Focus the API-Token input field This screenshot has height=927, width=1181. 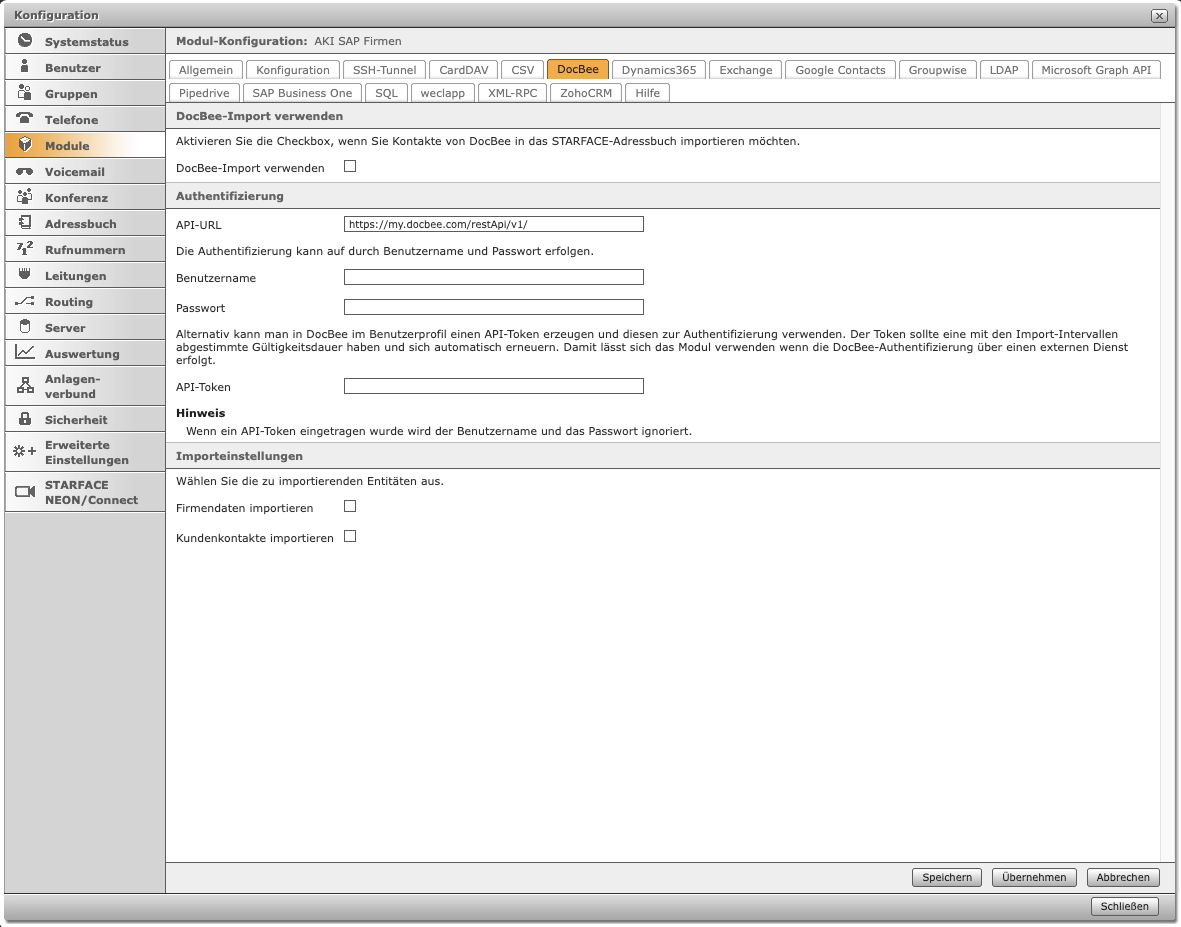tap(493, 386)
